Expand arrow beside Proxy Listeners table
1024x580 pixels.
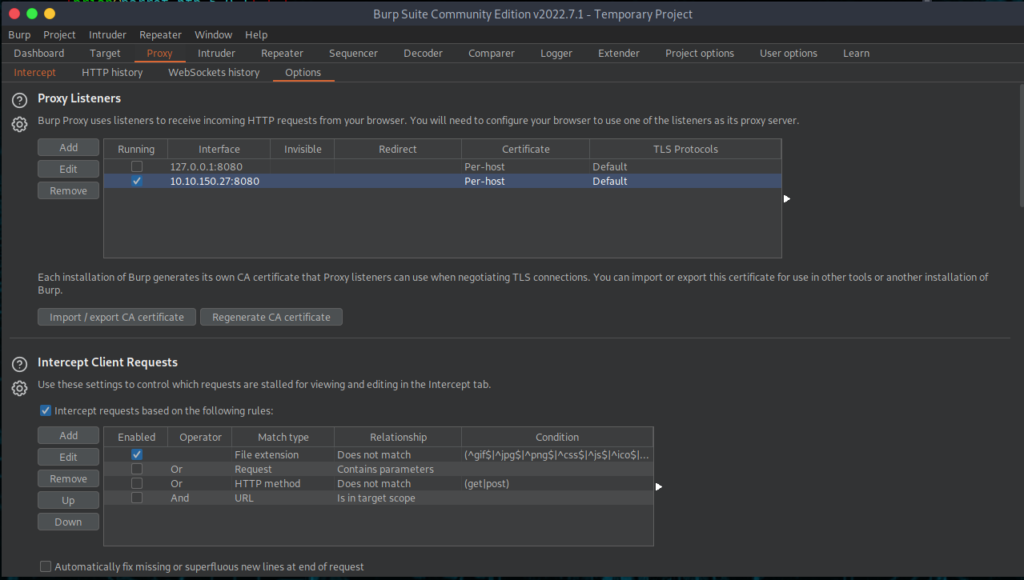pos(787,199)
